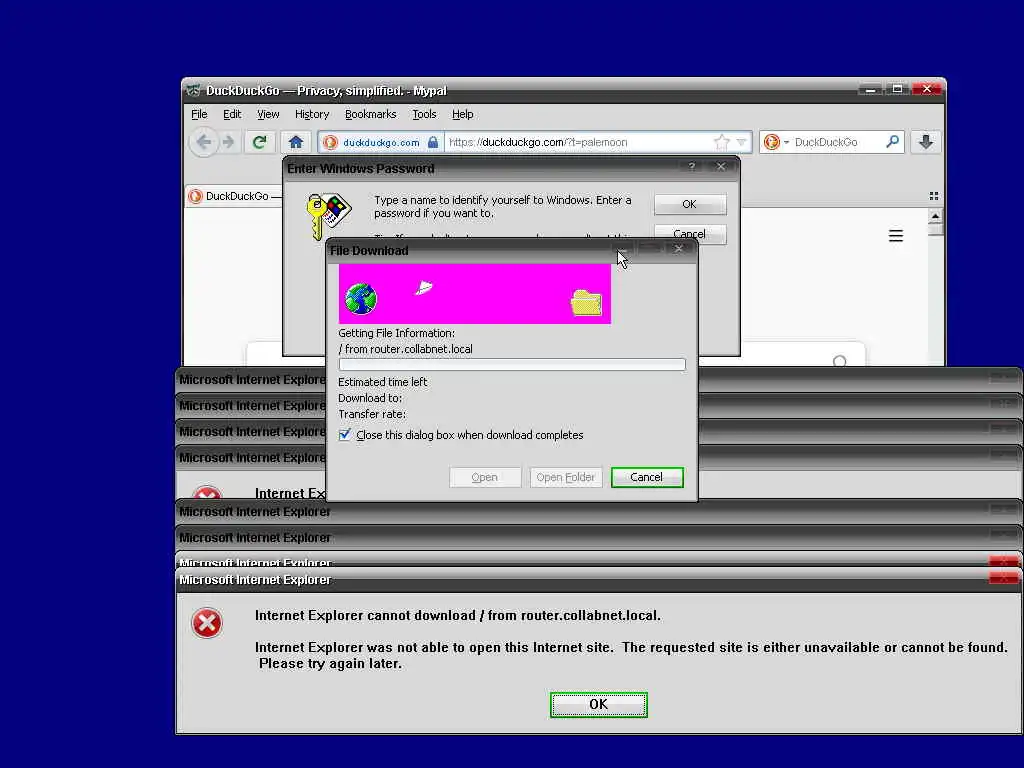
Task: Click the flying paper icon in download animation
Action: point(423,287)
